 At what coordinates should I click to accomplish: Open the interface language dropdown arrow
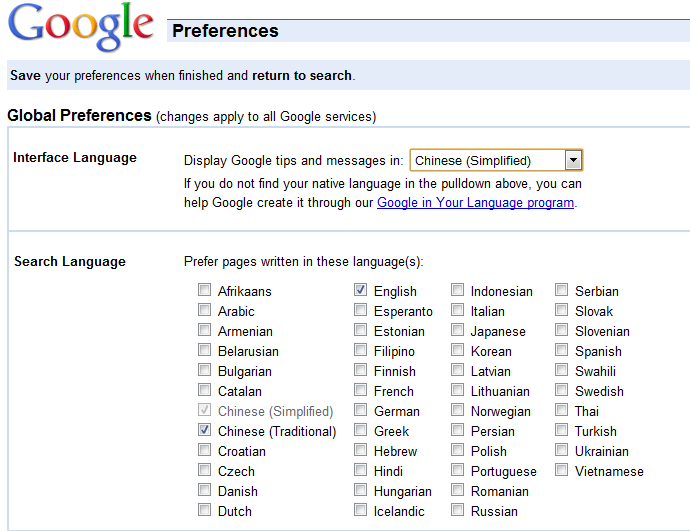(573, 160)
